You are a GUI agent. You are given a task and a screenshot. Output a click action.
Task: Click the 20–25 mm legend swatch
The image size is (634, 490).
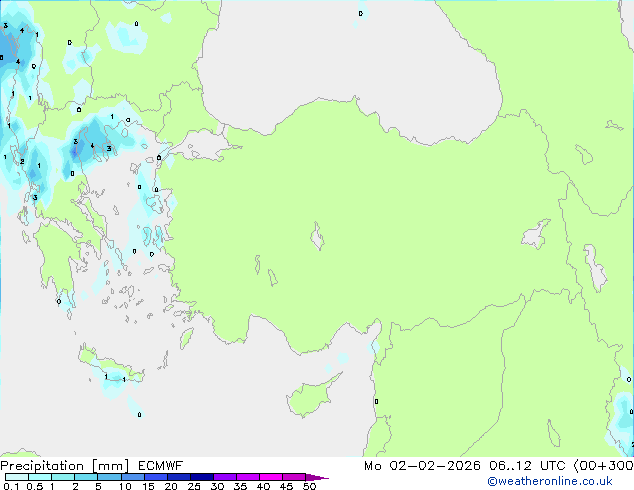(x=179, y=477)
